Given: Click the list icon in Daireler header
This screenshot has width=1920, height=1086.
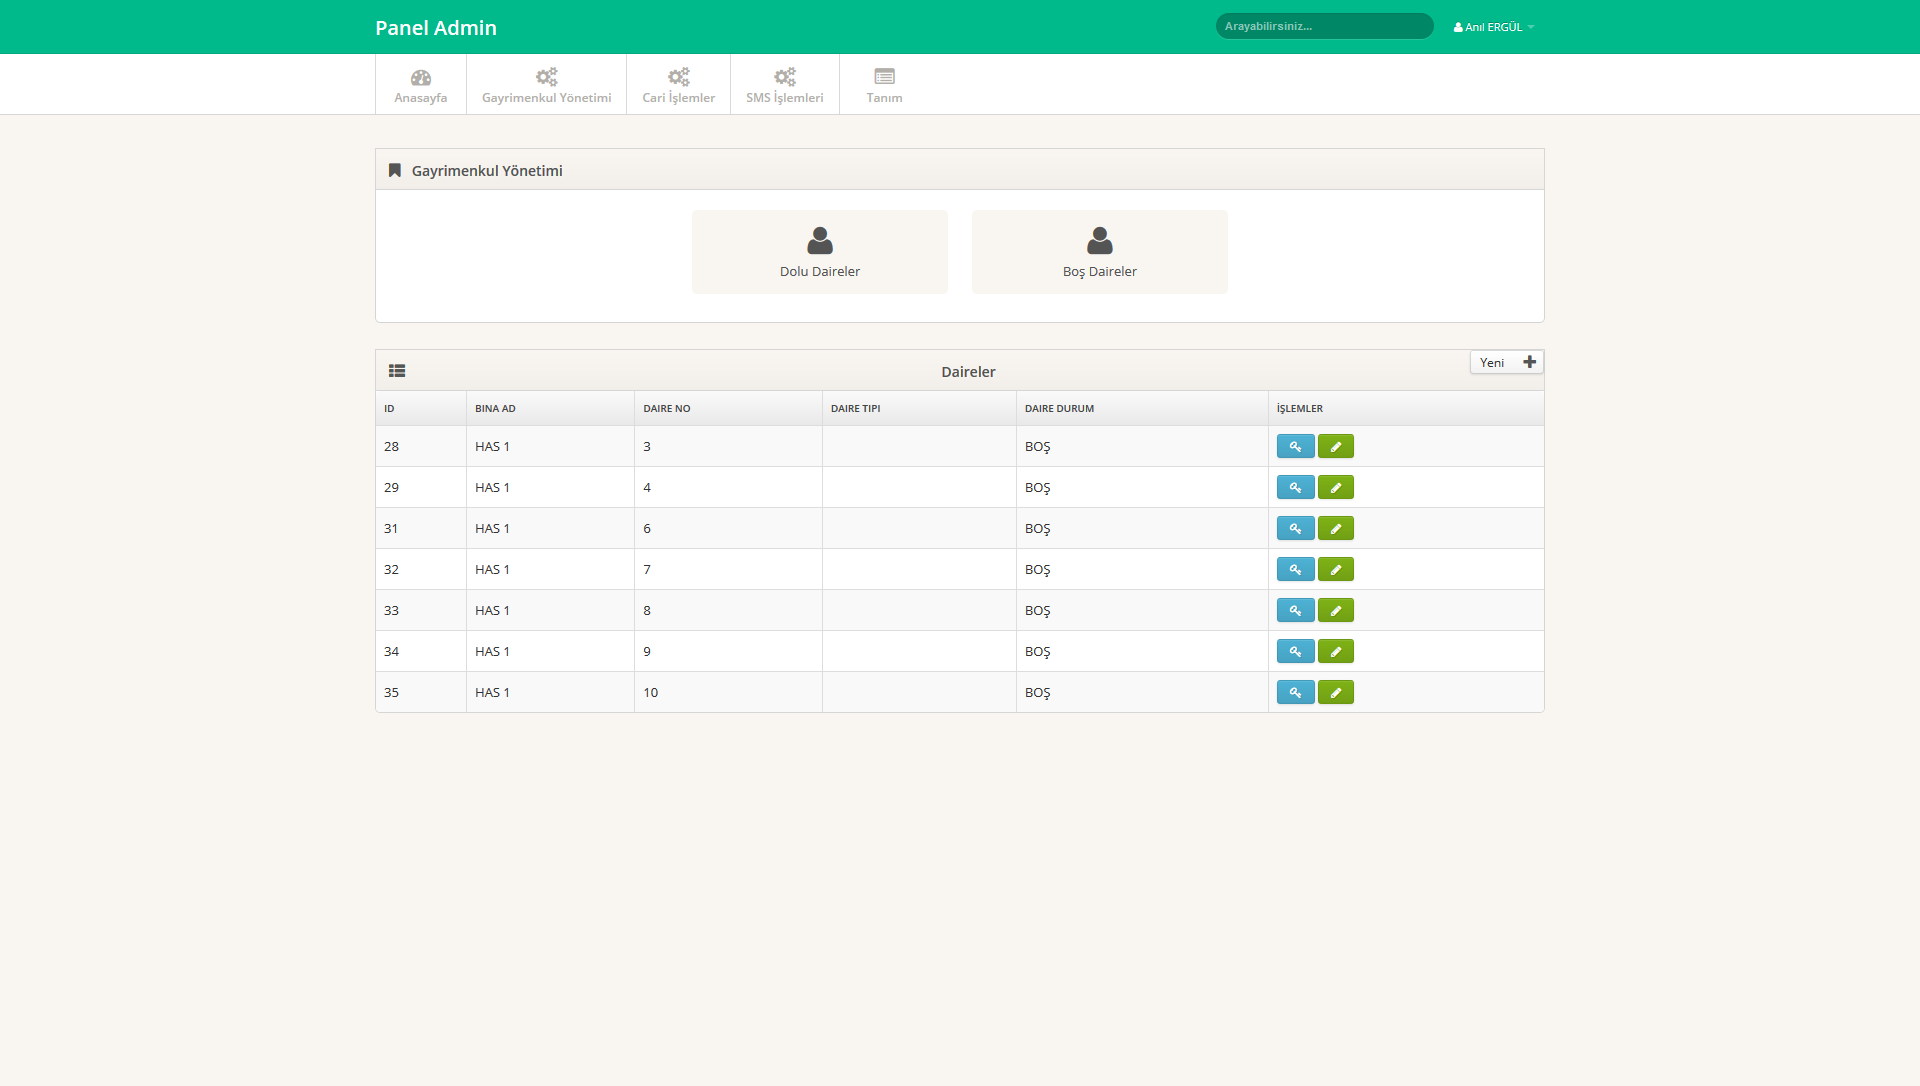Looking at the screenshot, I should [x=397, y=371].
